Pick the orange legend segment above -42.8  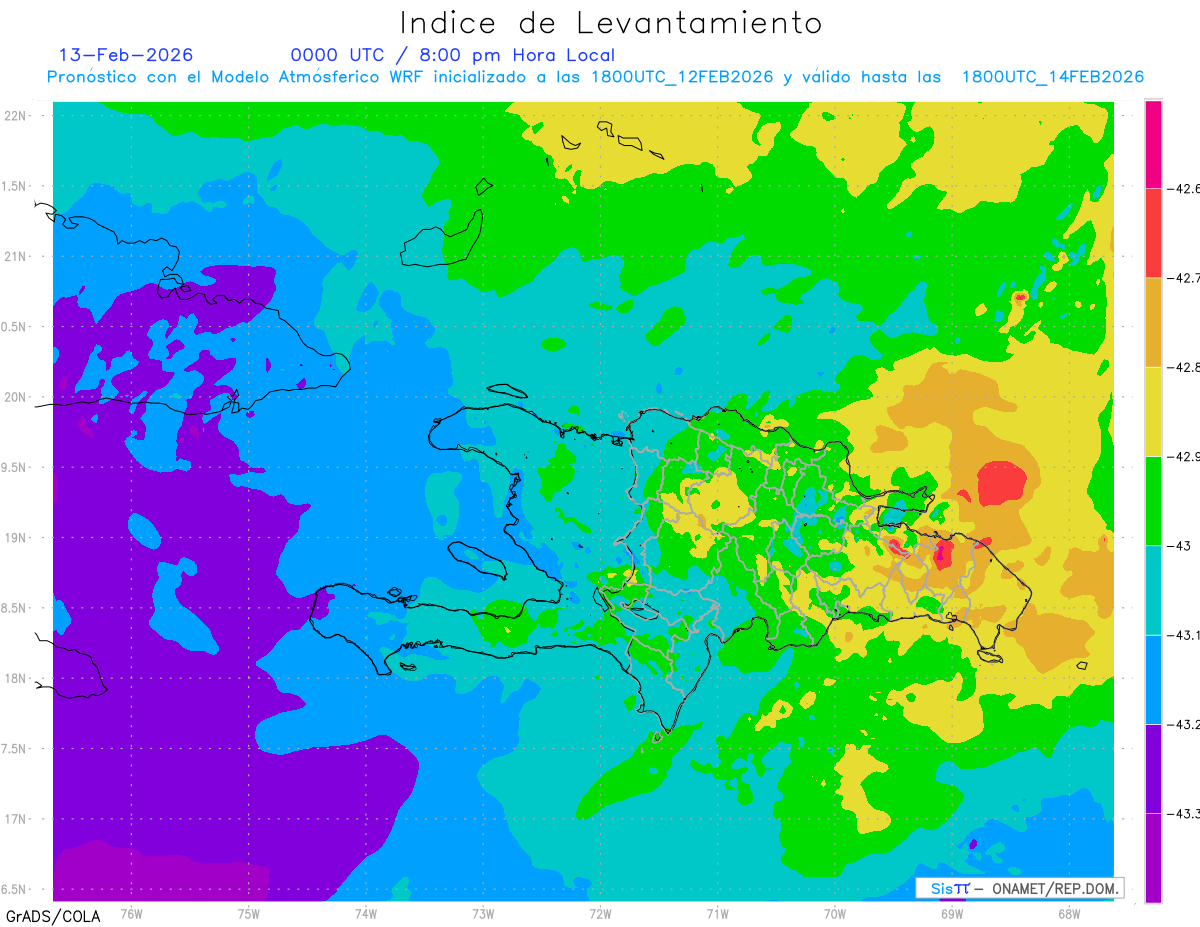tap(1153, 322)
